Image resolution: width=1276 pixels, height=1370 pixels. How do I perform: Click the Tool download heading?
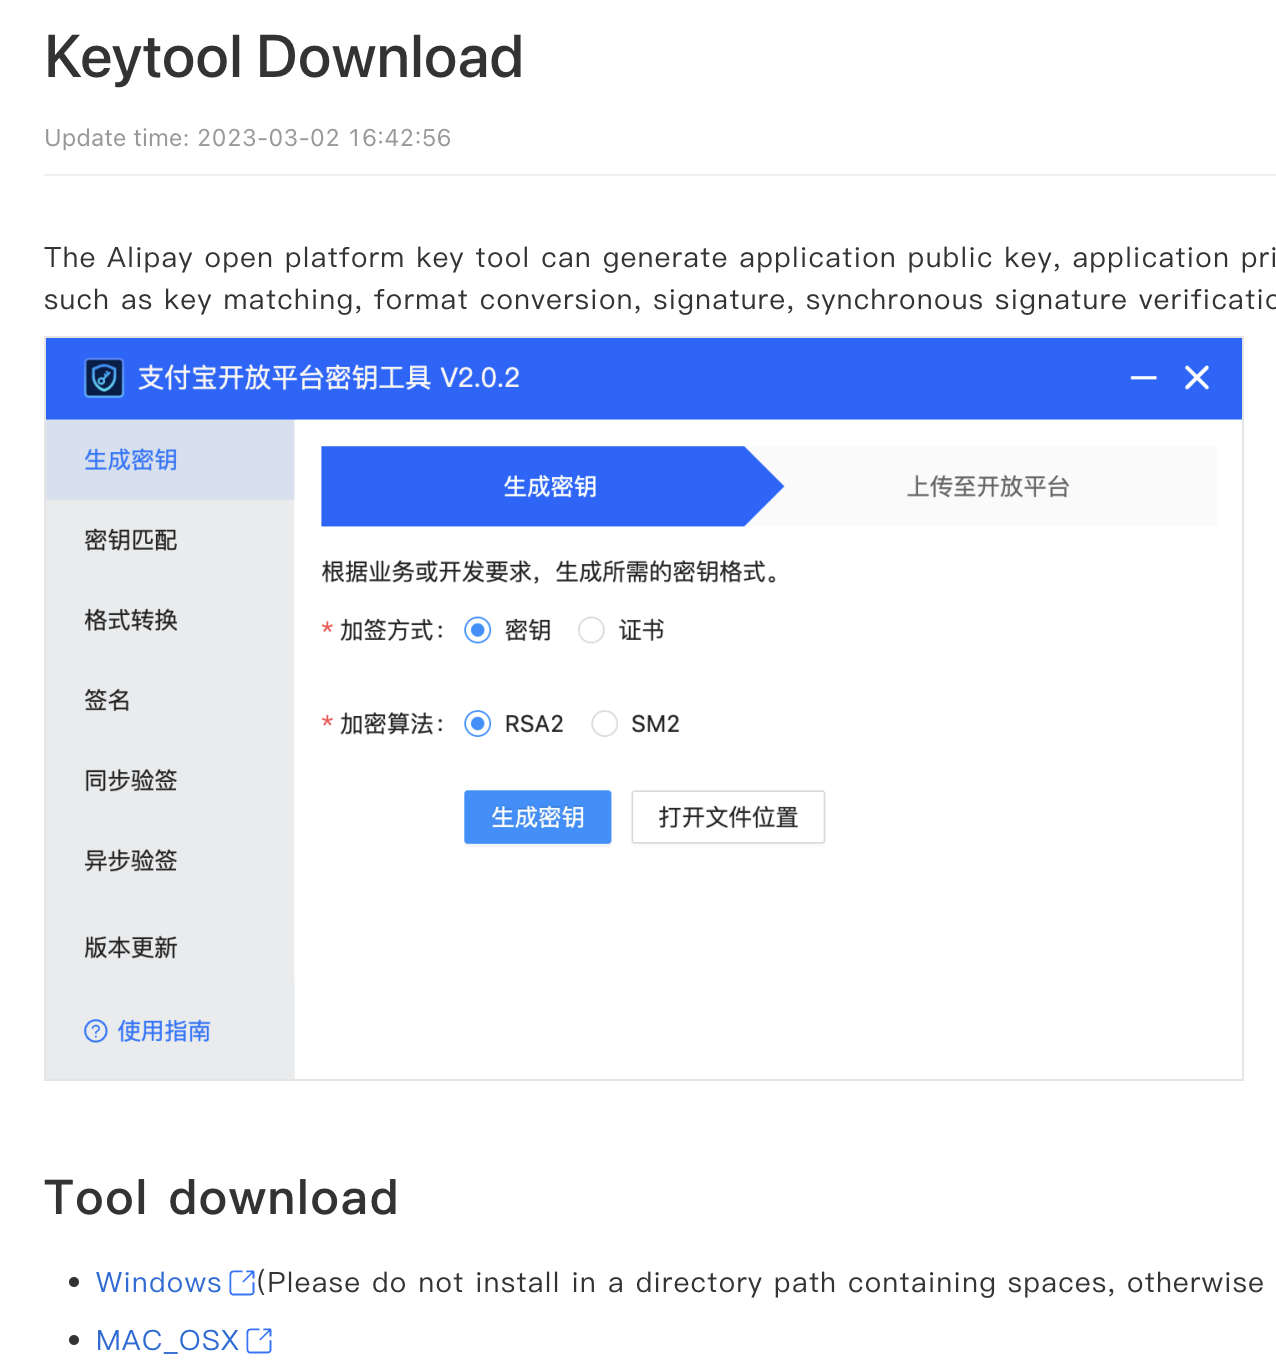tap(221, 1198)
